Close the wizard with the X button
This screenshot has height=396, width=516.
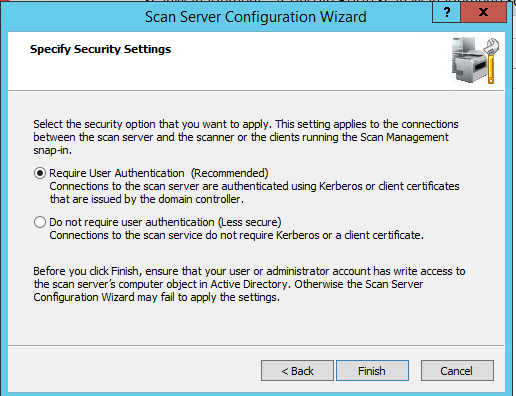pos(483,12)
